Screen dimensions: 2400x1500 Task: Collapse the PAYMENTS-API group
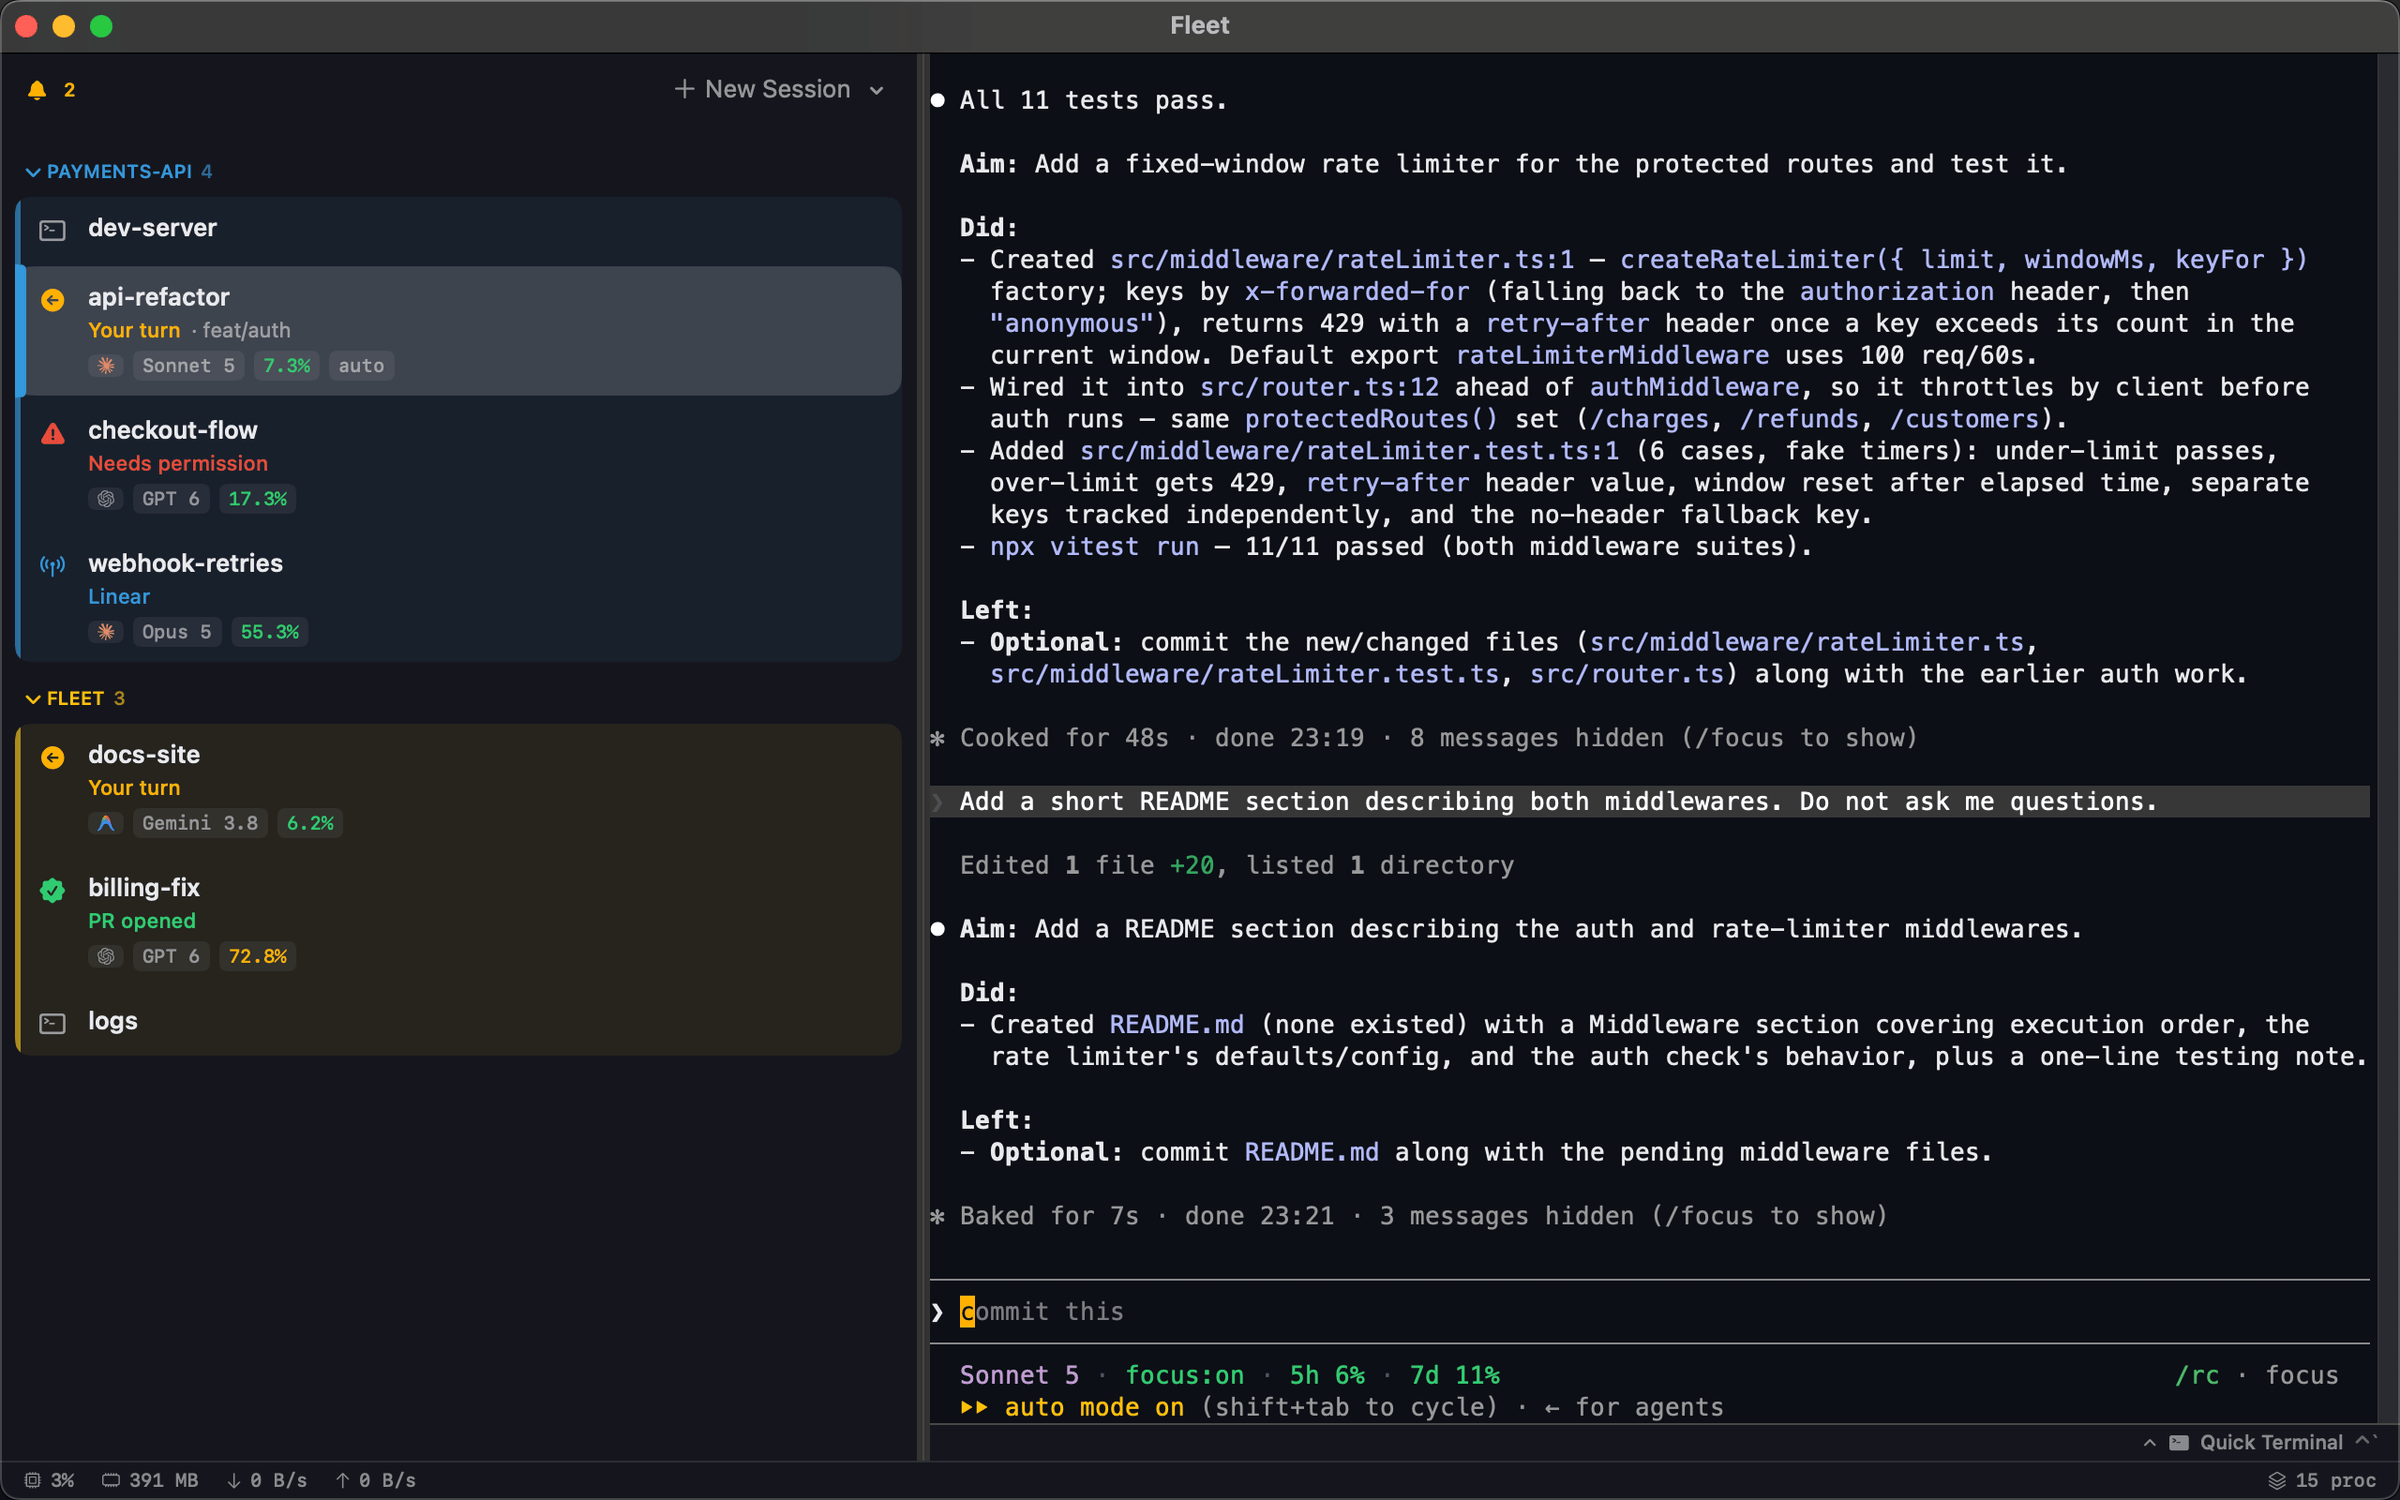click(x=33, y=172)
